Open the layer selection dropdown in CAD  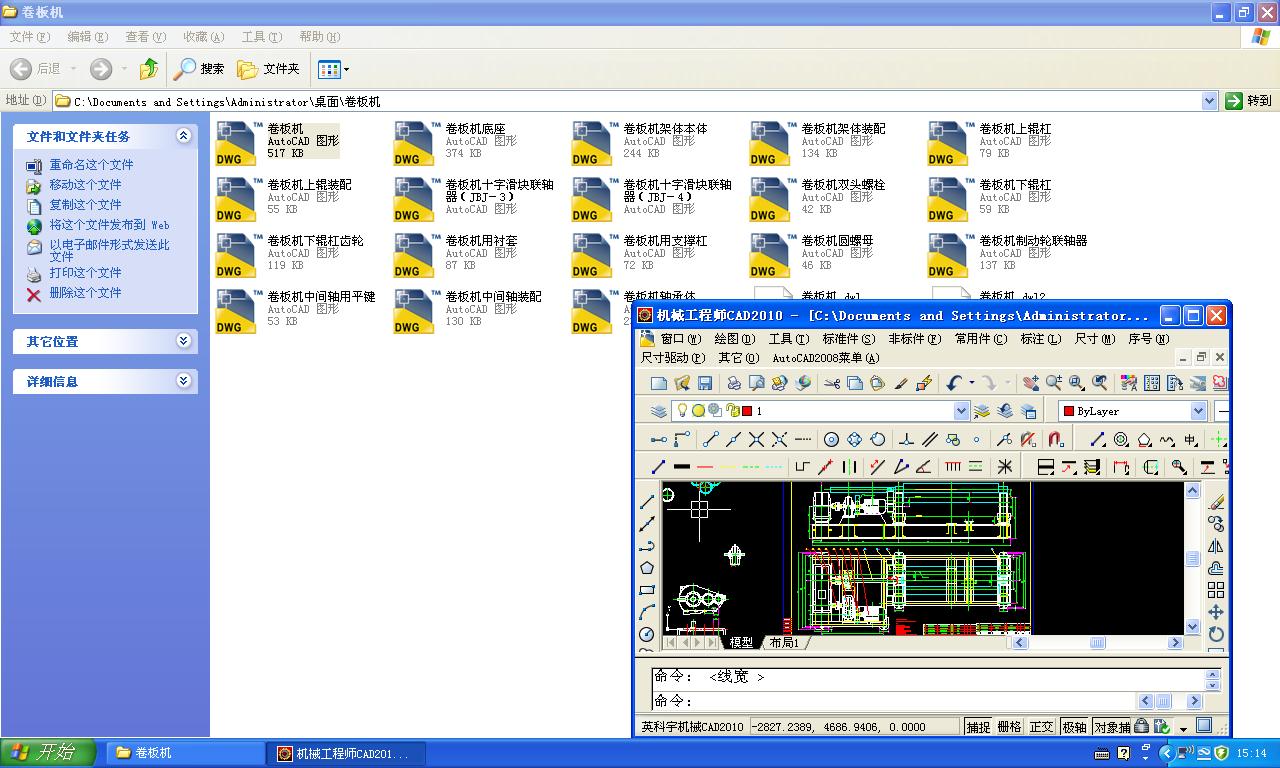[961, 411]
